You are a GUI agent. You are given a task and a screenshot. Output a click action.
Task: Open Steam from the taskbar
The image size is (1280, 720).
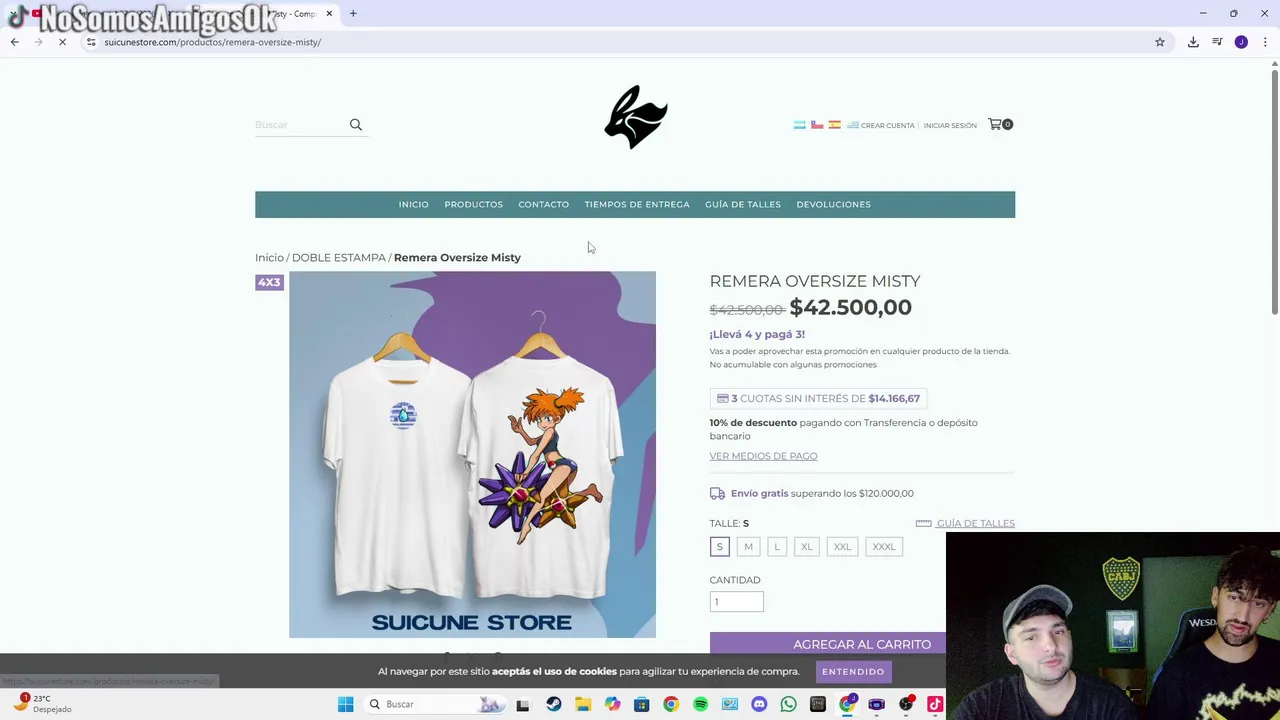pyautogui.click(x=554, y=704)
